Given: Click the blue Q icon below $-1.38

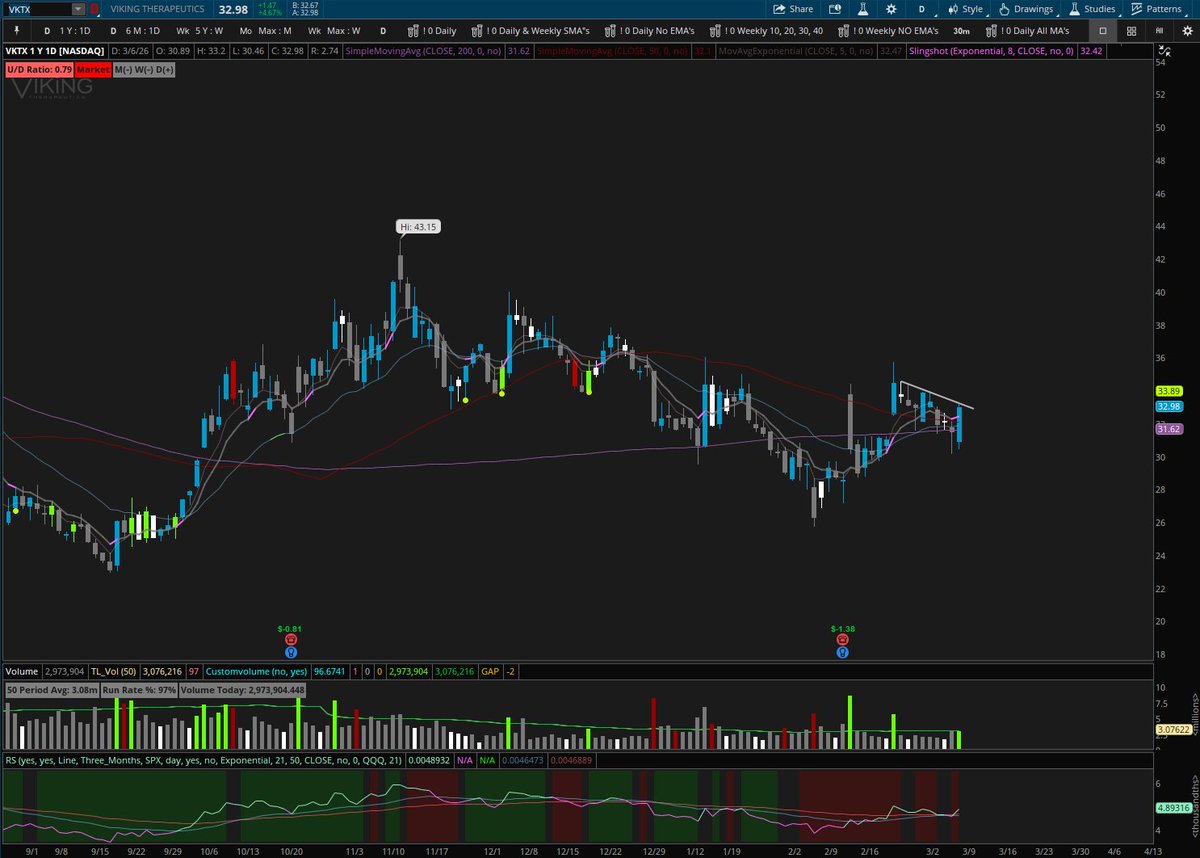Looking at the screenshot, I should pyautogui.click(x=843, y=652).
